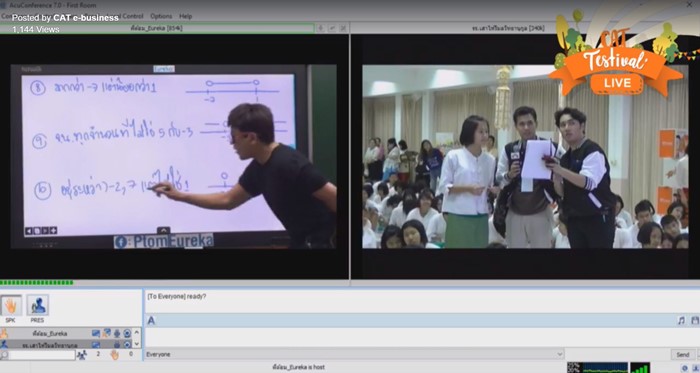700x373 pixels.
Task: Click the magnifier search icon in participant panel
Action: coord(4,355)
